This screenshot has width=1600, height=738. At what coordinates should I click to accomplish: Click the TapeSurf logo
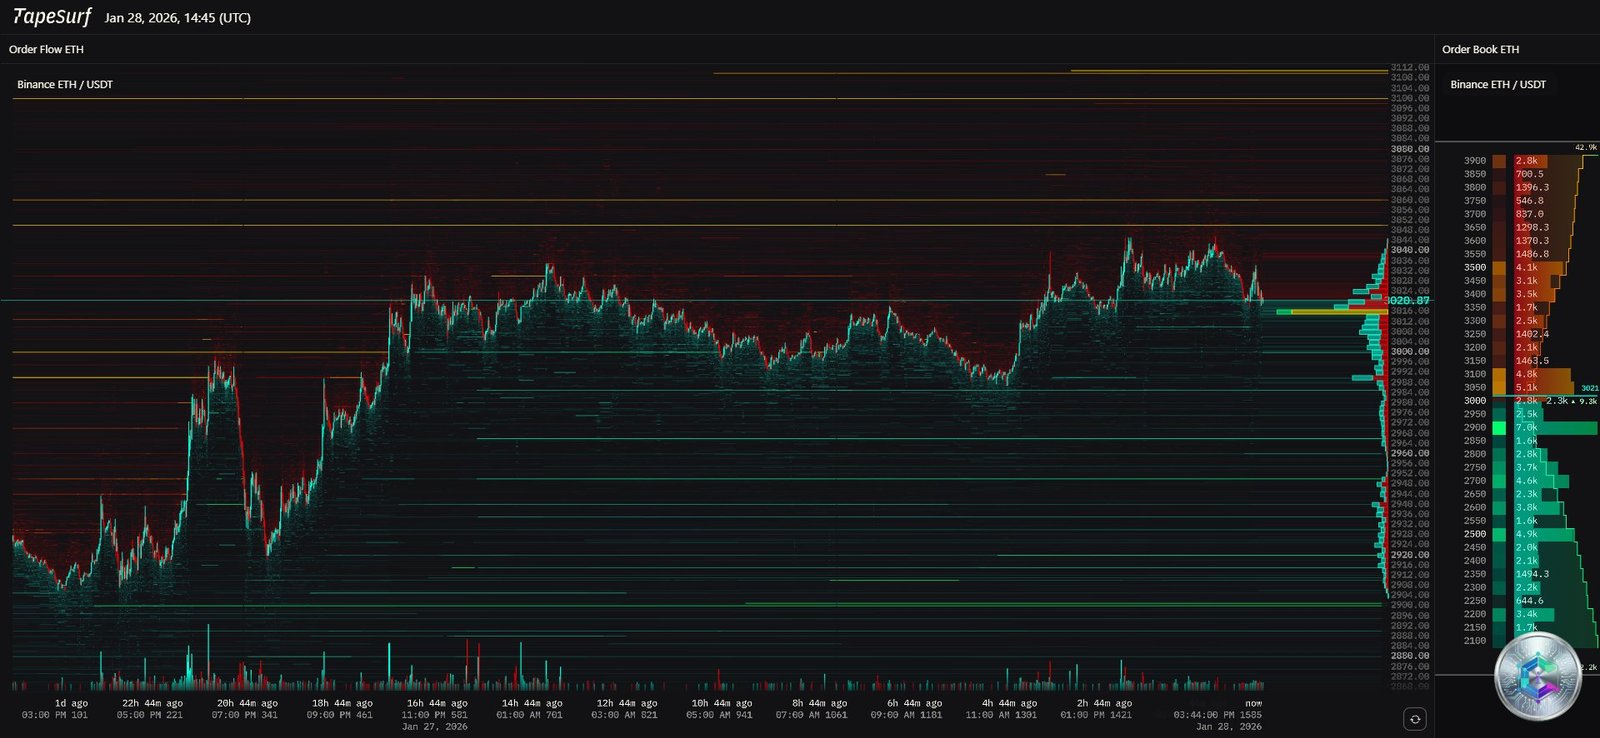pyautogui.click(x=51, y=17)
